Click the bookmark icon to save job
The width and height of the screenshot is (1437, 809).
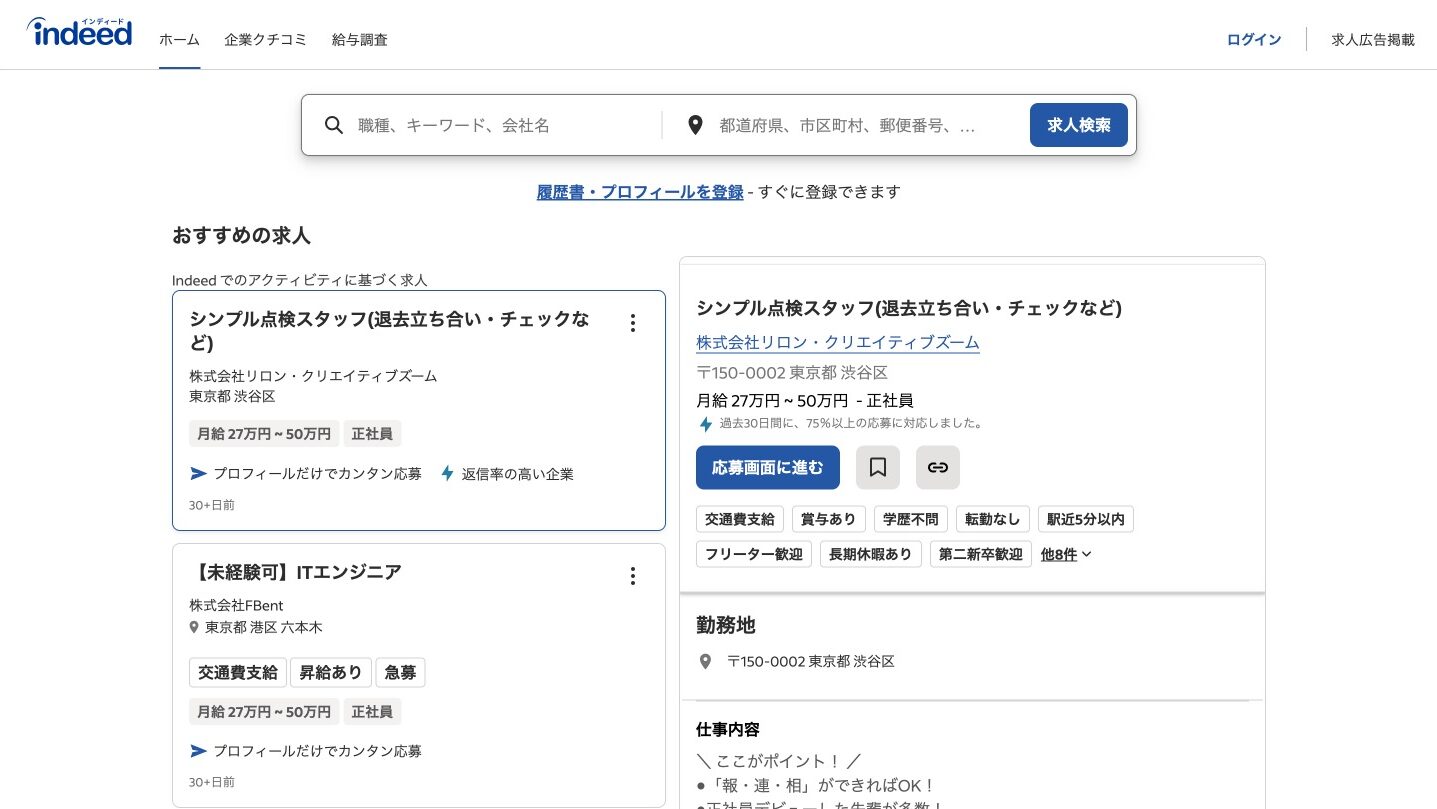tap(877, 467)
